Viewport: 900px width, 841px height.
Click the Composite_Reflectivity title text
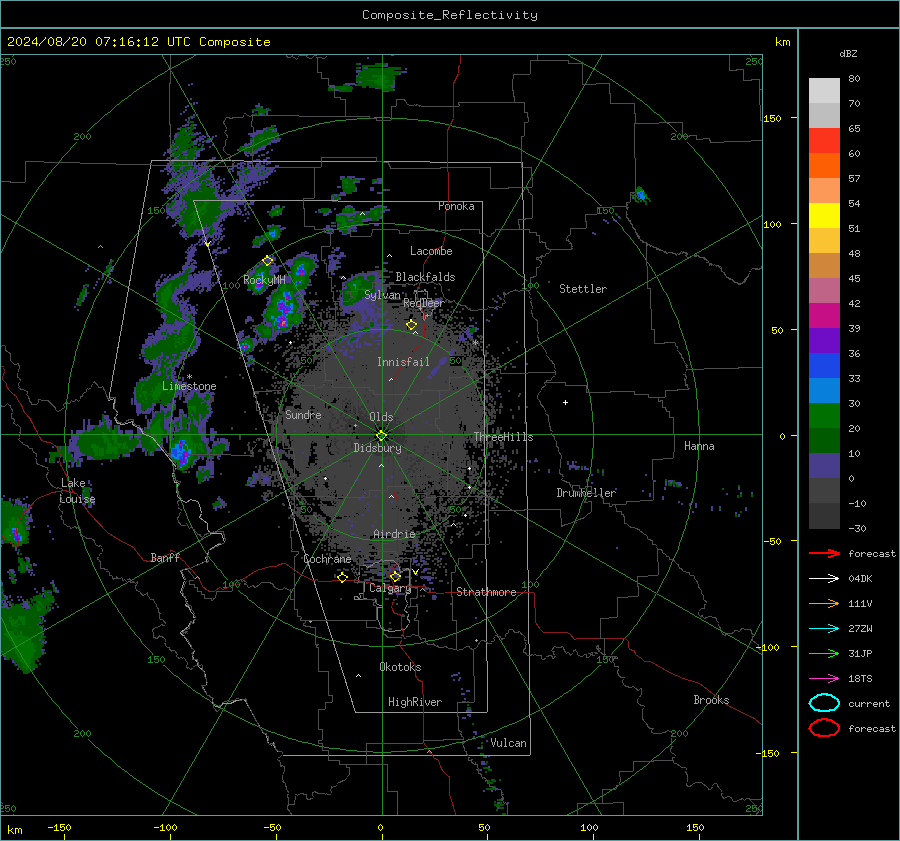pyautogui.click(x=450, y=15)
